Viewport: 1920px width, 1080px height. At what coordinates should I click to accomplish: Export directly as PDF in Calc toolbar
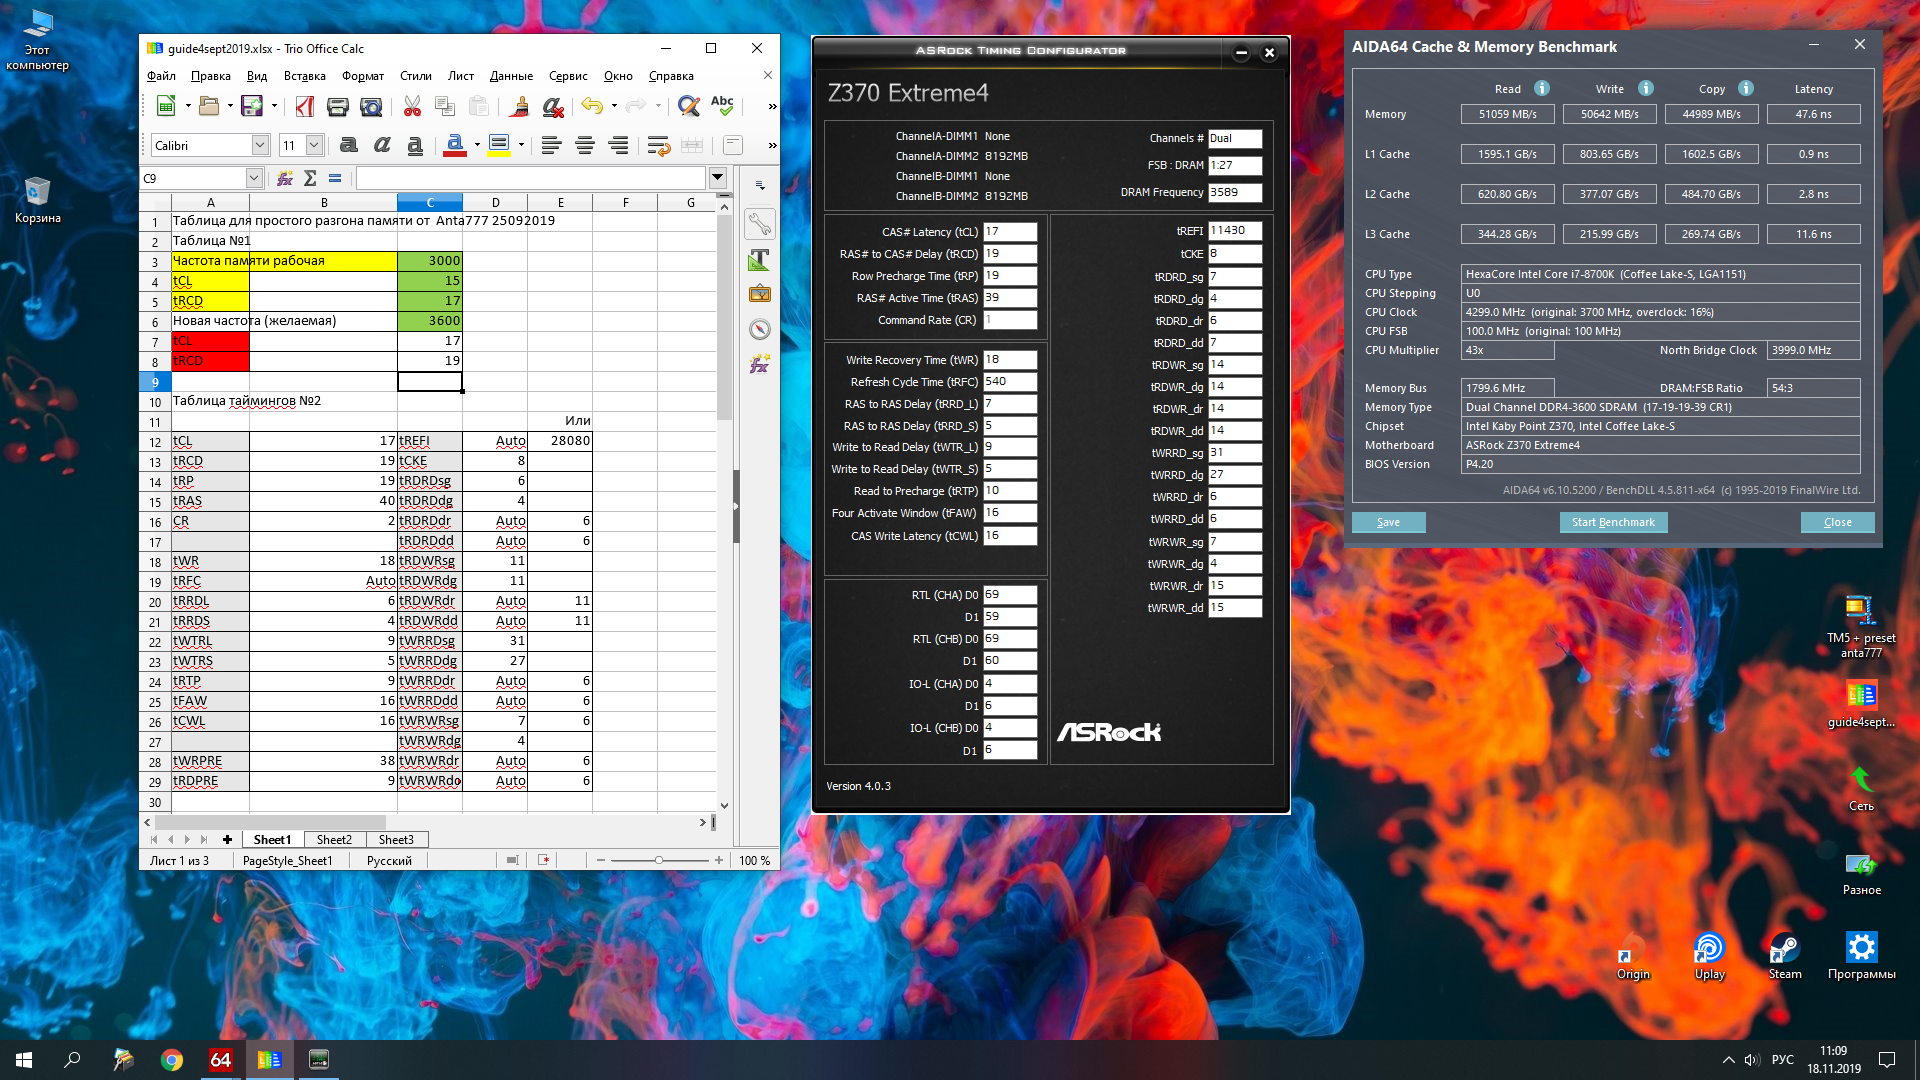(304, 106)
